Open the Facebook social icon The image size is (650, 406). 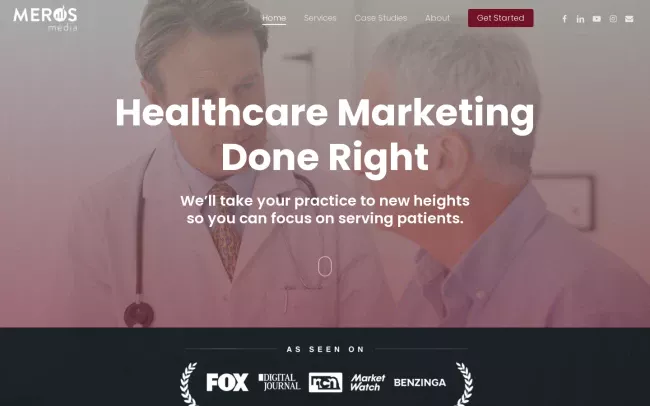click(x=564, y=19)
